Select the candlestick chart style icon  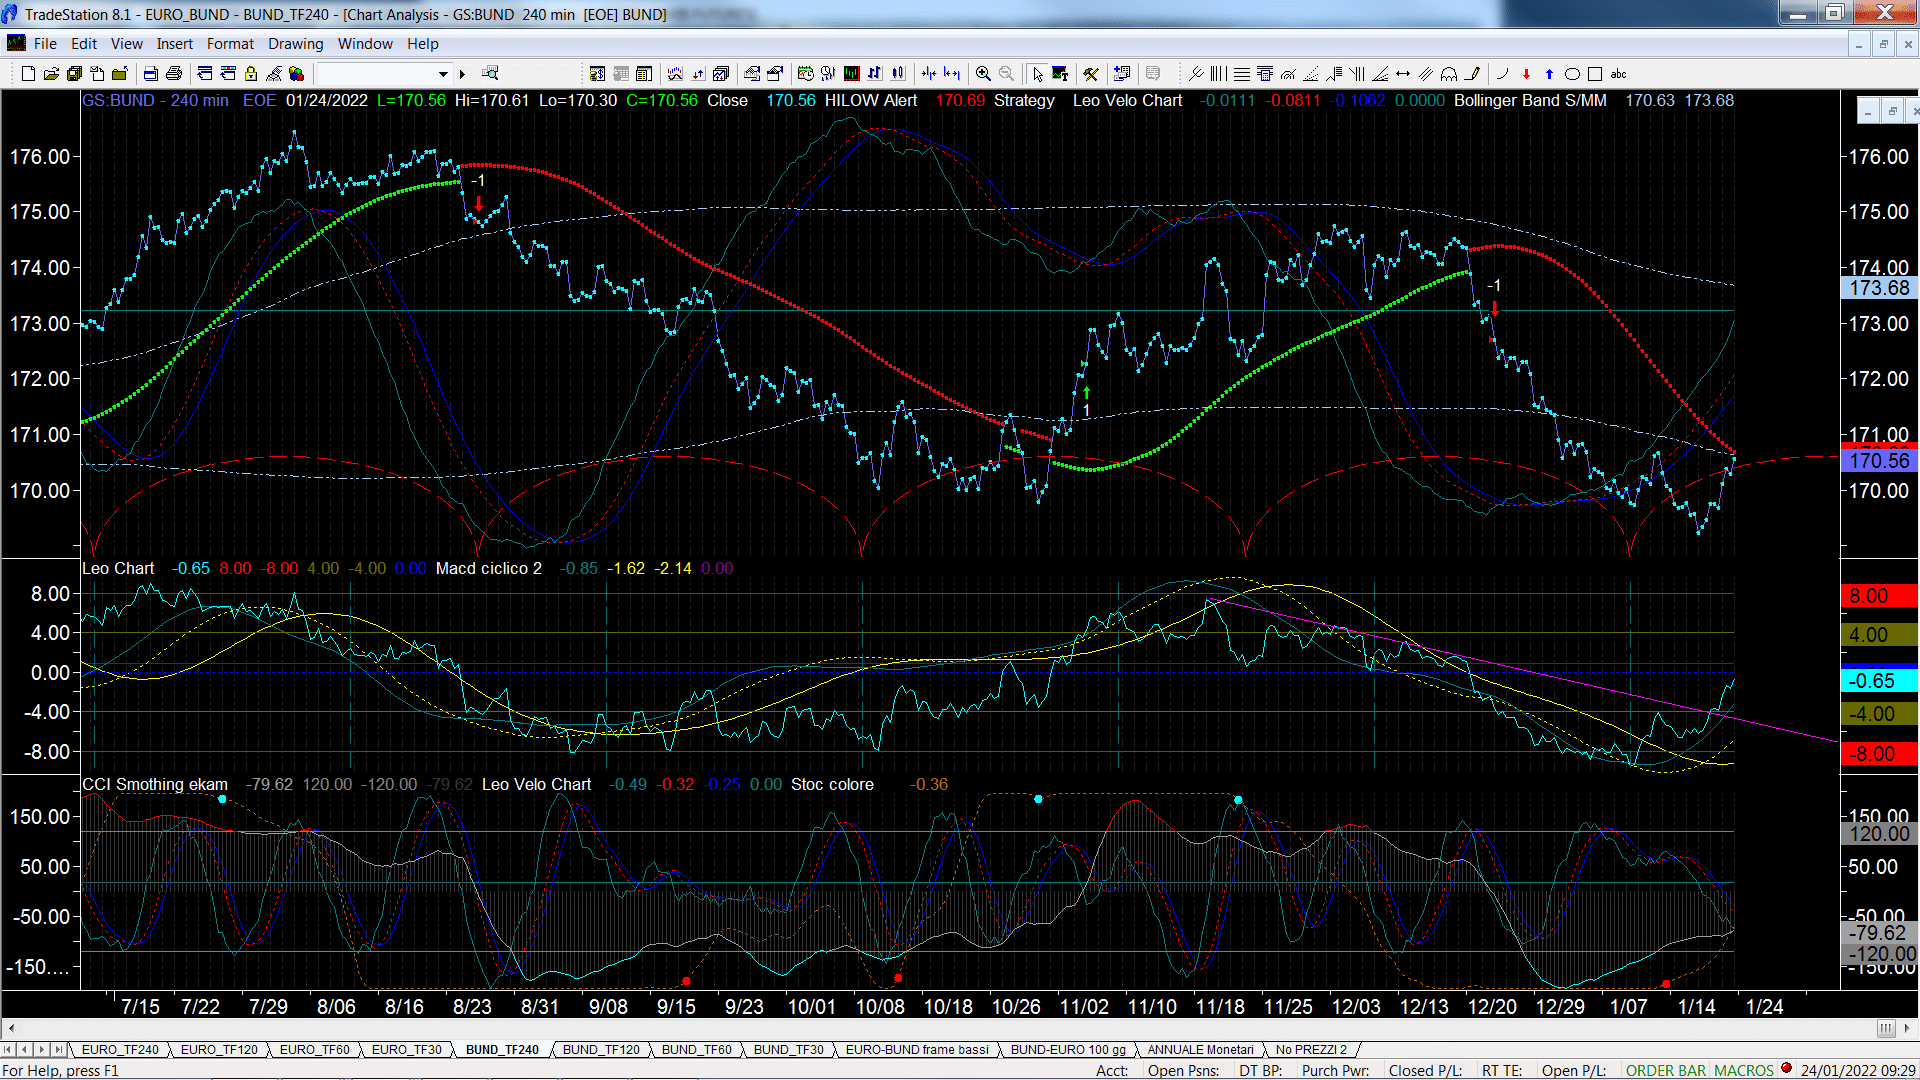[898, 74]
